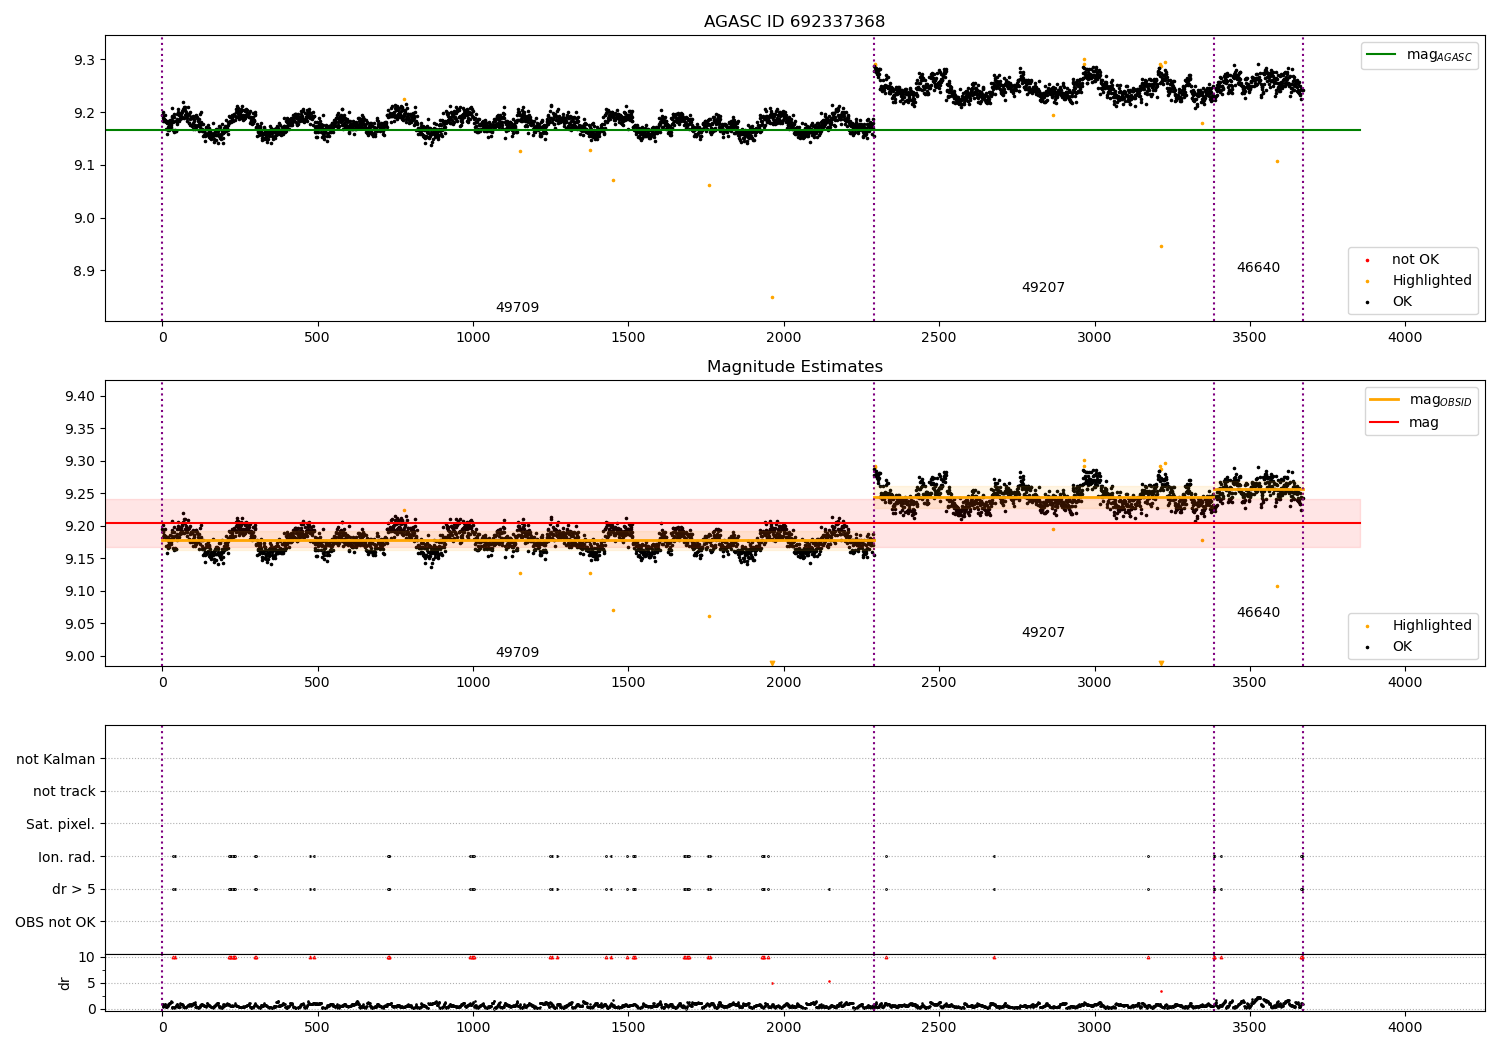The image size is (1500, 1050).
Task: Click the 'not track' flag label
Action: (x=64, y=791)
